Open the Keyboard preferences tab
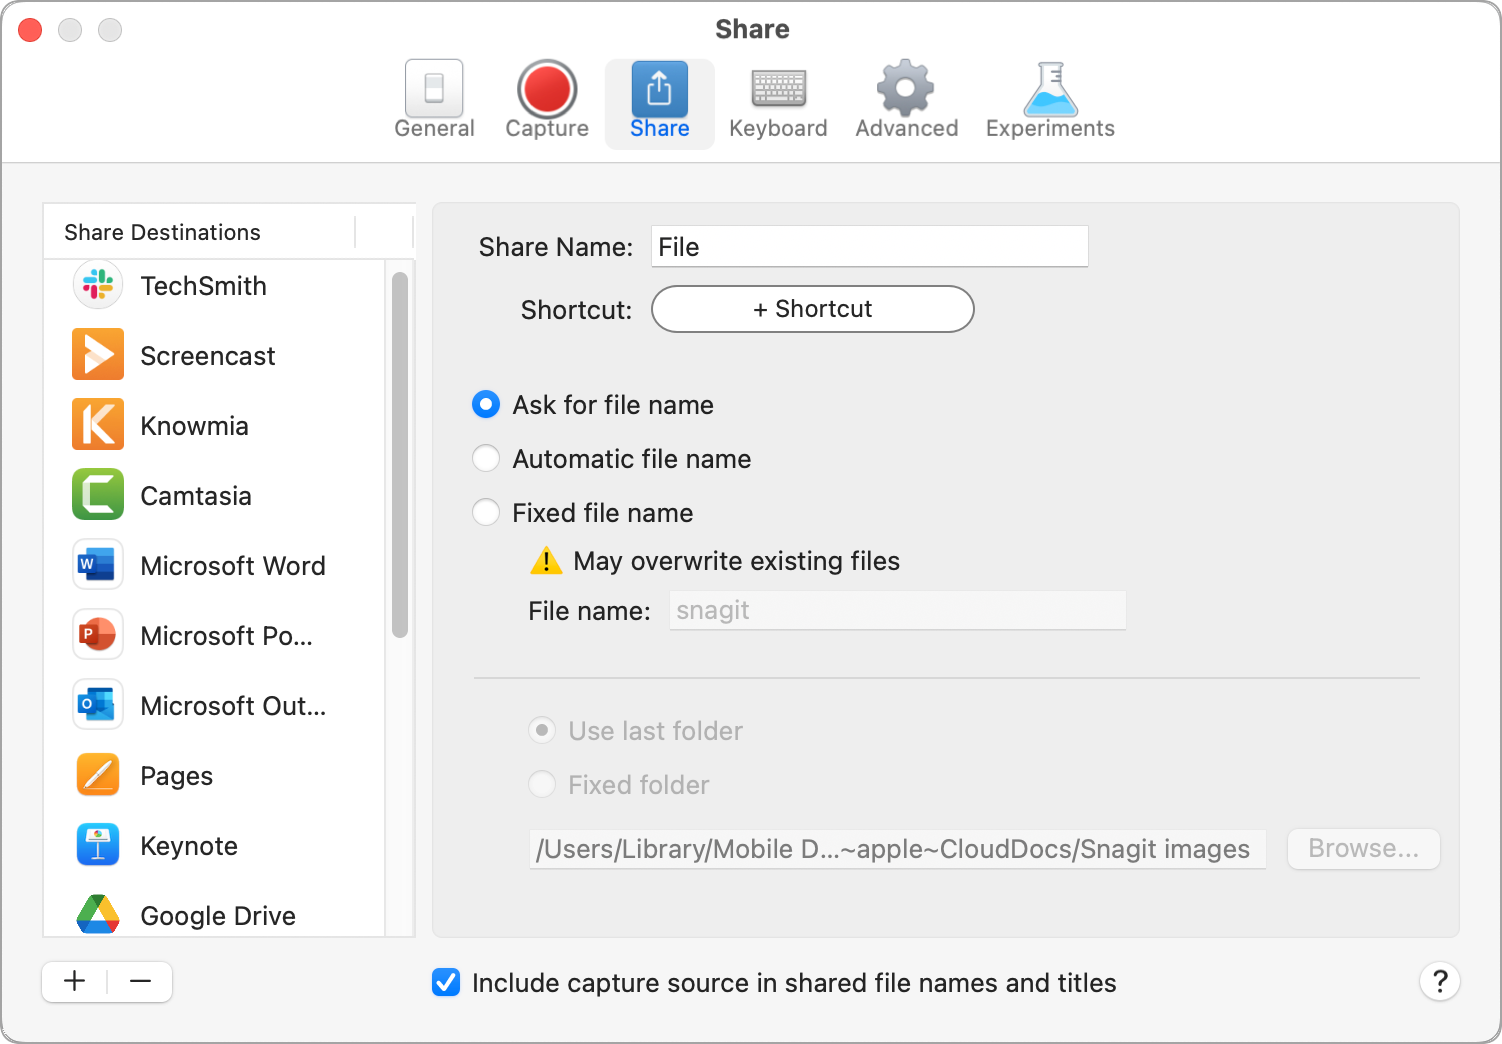The height and width of the screenshot is (1044, 1502). coord(778,101)
